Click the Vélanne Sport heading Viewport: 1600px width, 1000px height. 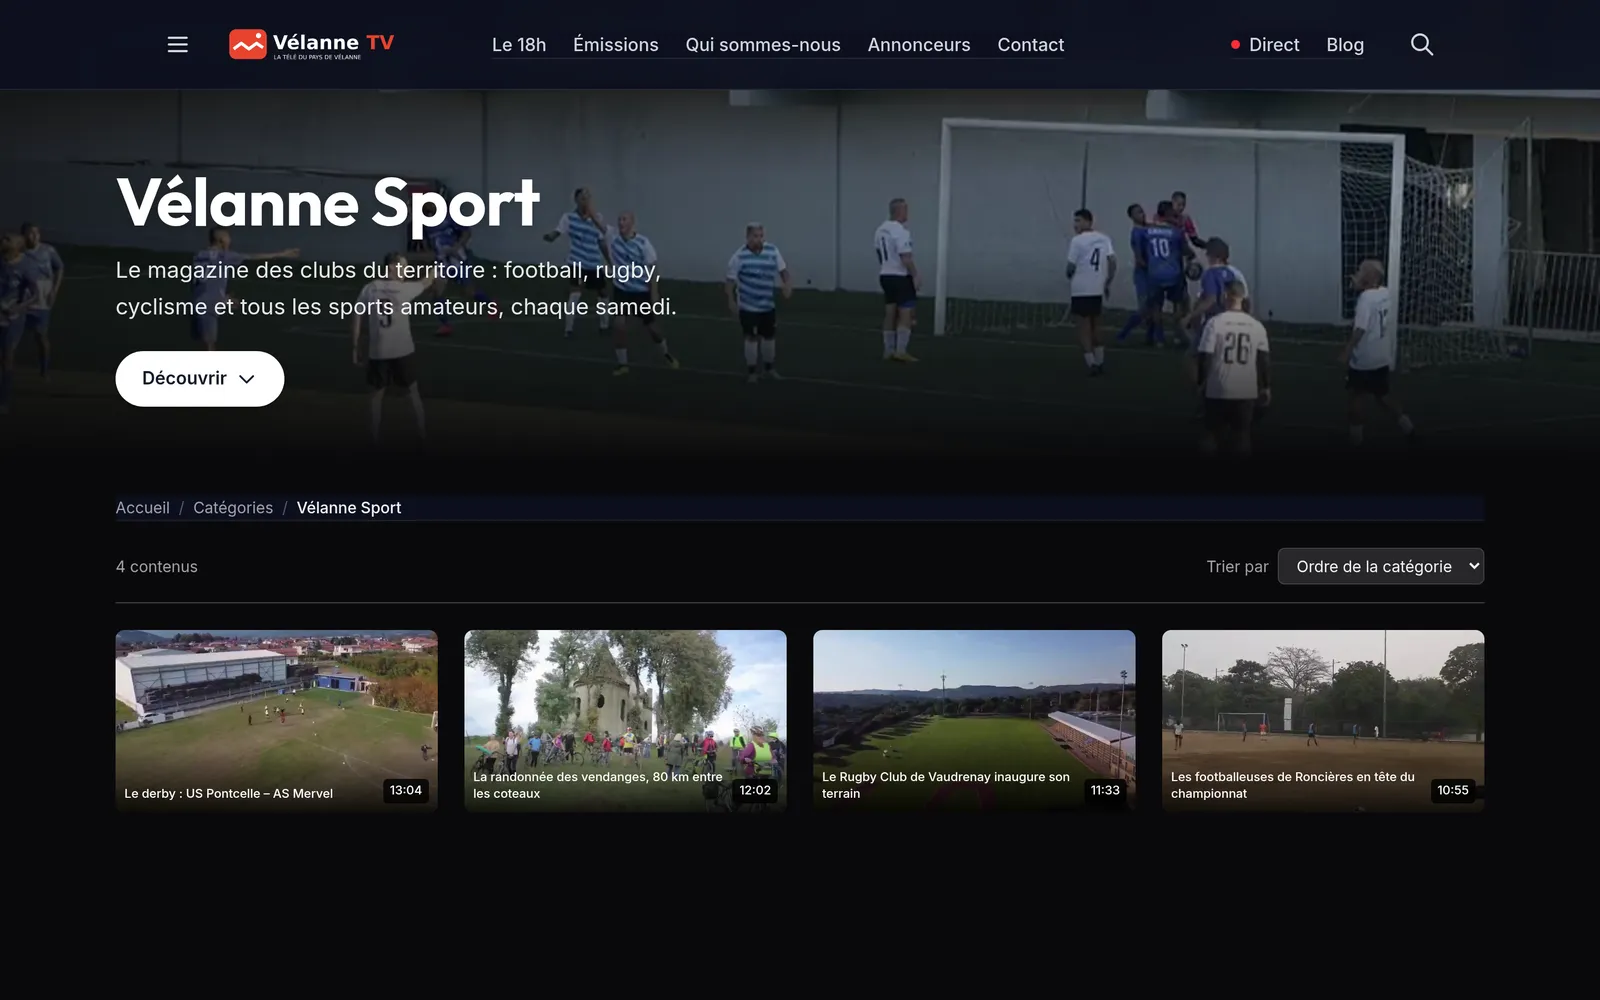(x=328, y=204)
